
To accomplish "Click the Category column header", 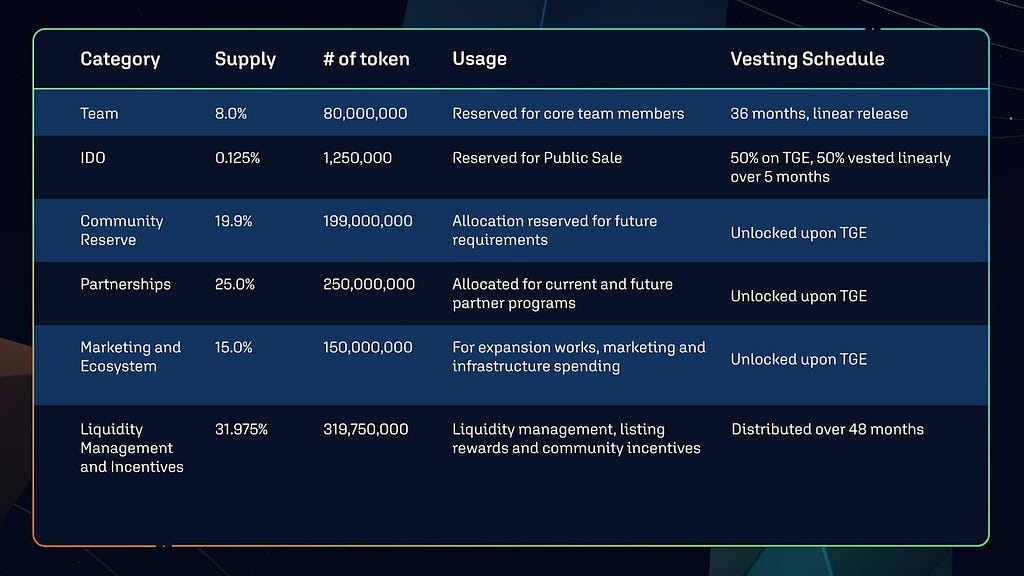I will click(120, 59).
